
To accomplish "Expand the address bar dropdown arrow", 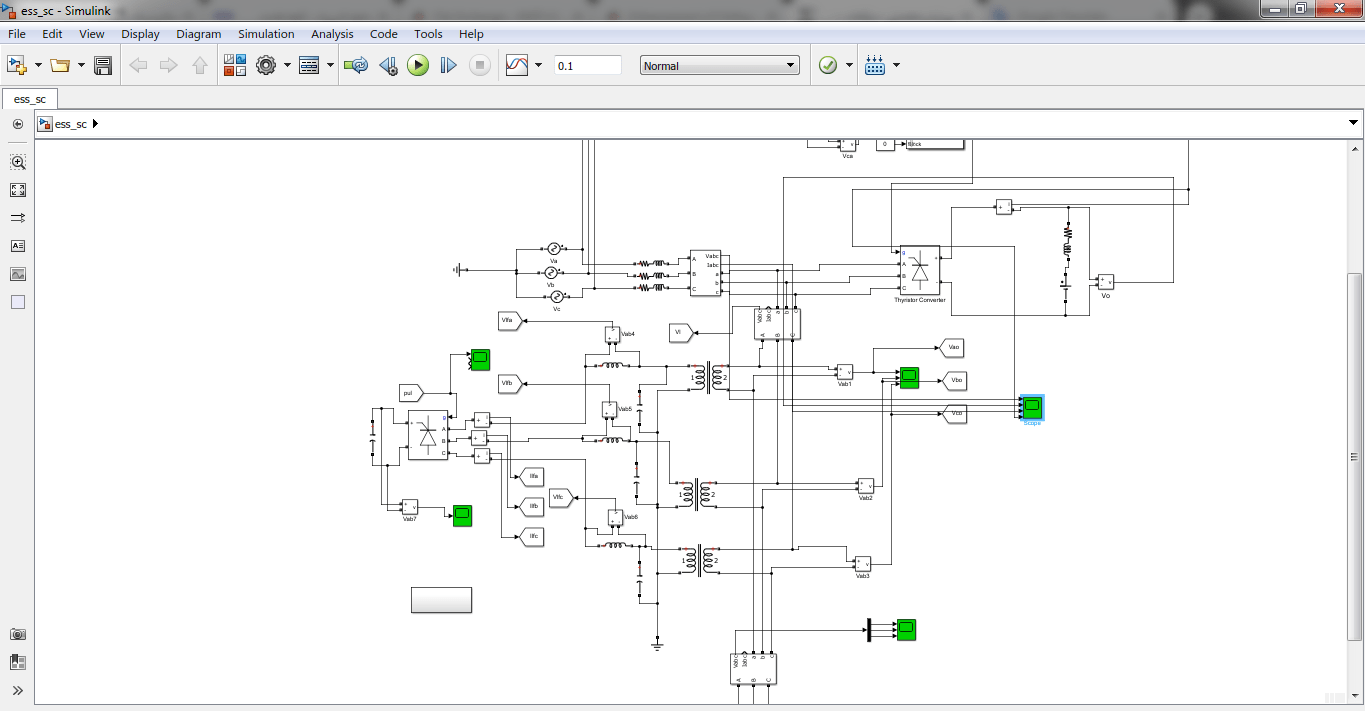I will [x=1354, y=124].
